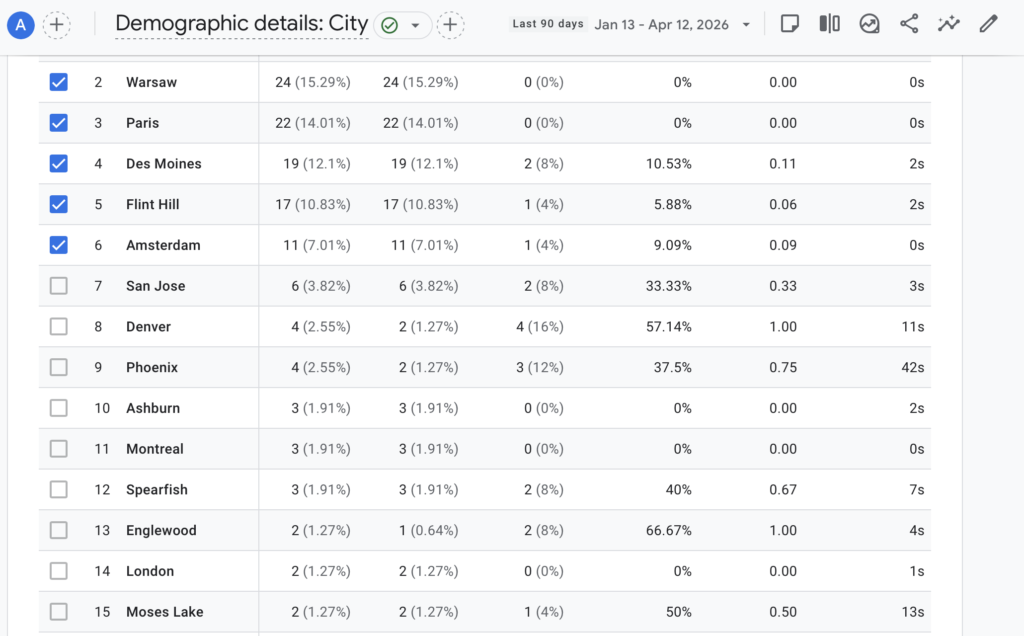Viewport: 1024px width, 636px height.
Task: Open the date range dropdown arrow
Action: [746, 25]
